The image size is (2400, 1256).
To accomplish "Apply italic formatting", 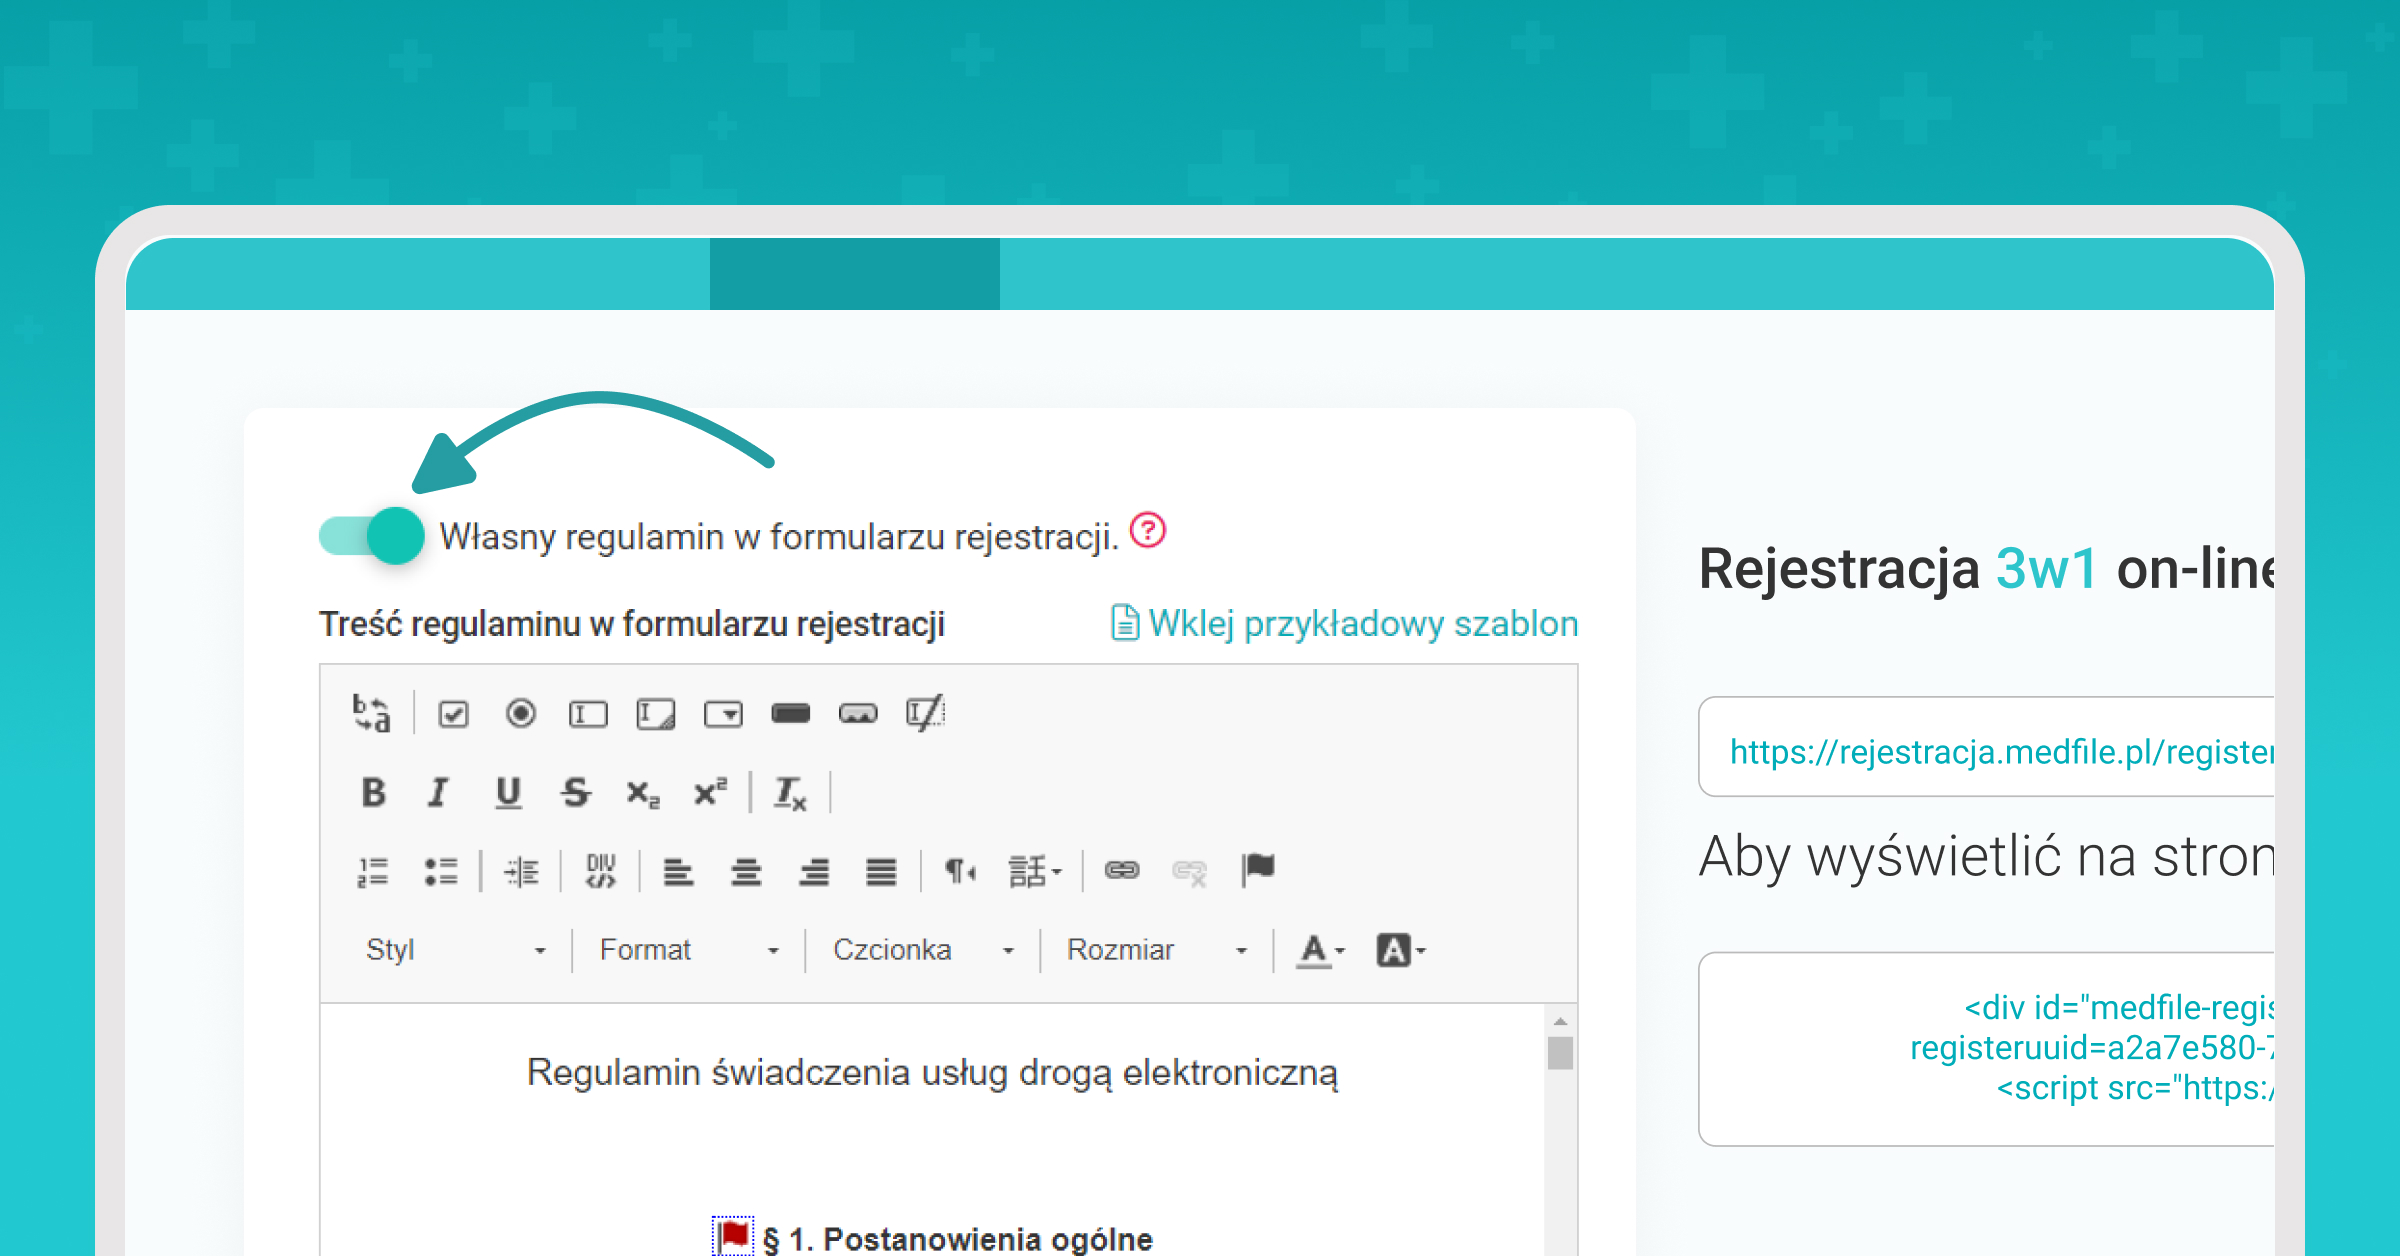I will coord(438,793).
